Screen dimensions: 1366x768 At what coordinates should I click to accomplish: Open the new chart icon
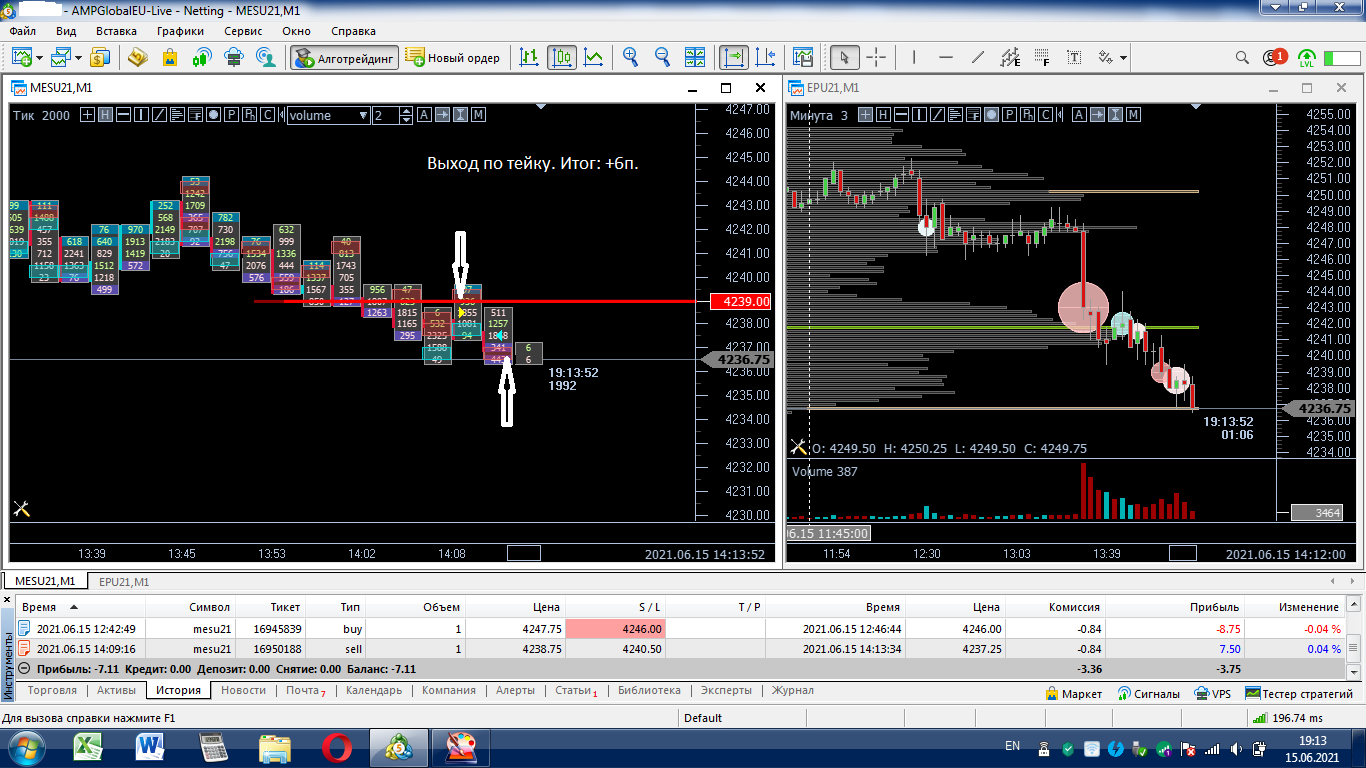tap(22, 57)
